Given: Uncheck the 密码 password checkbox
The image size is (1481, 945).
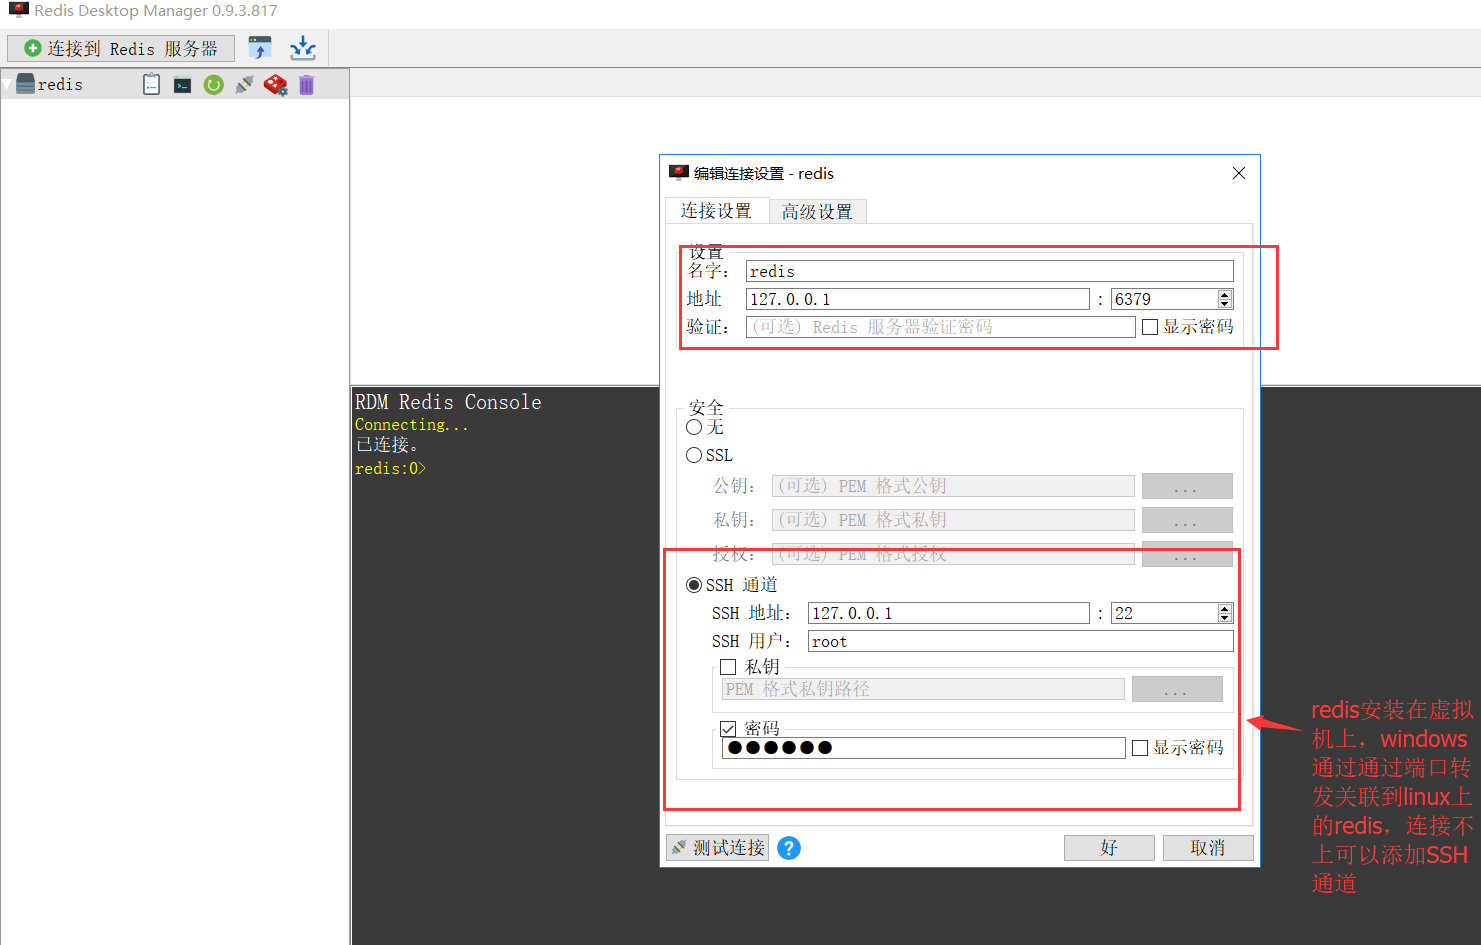Looking at the screenshot, I should 728,729.
